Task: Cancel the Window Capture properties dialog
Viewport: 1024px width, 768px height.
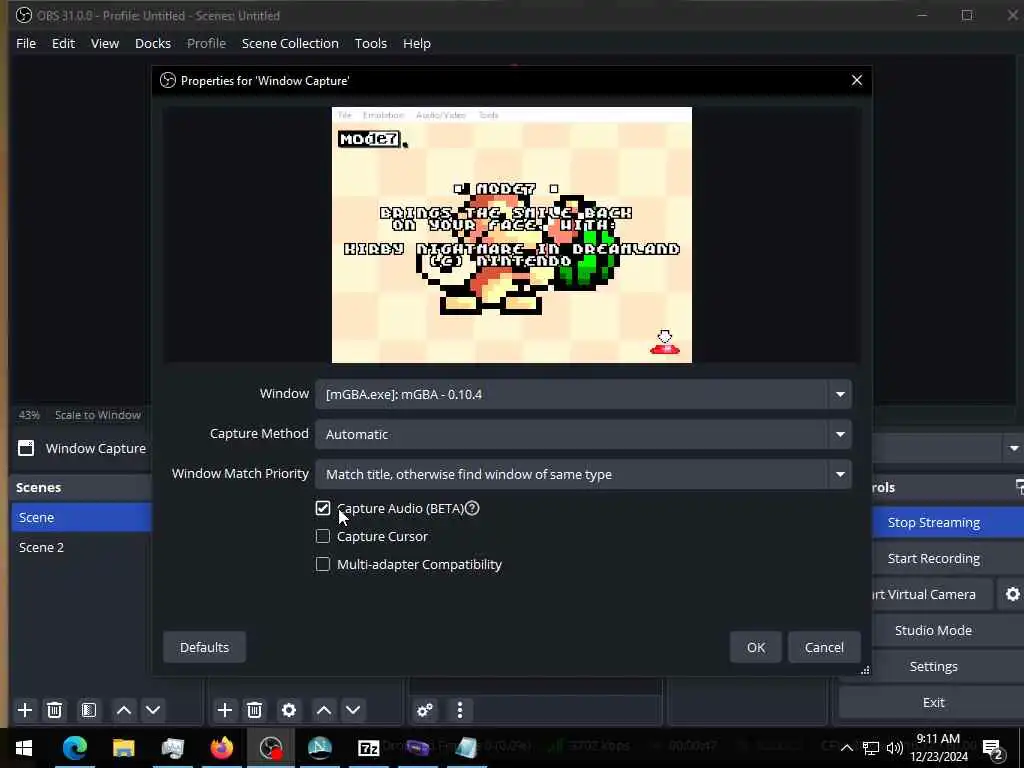Action: point(824,647)
